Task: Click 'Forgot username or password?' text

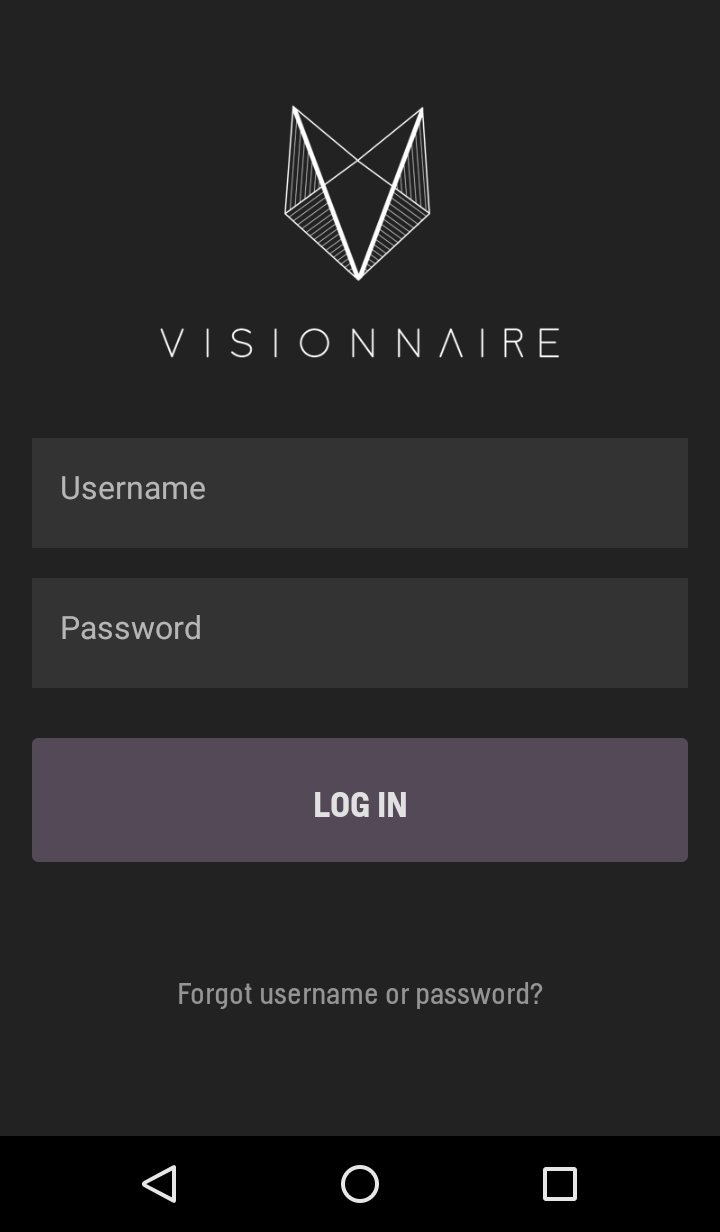Action: 360,993
